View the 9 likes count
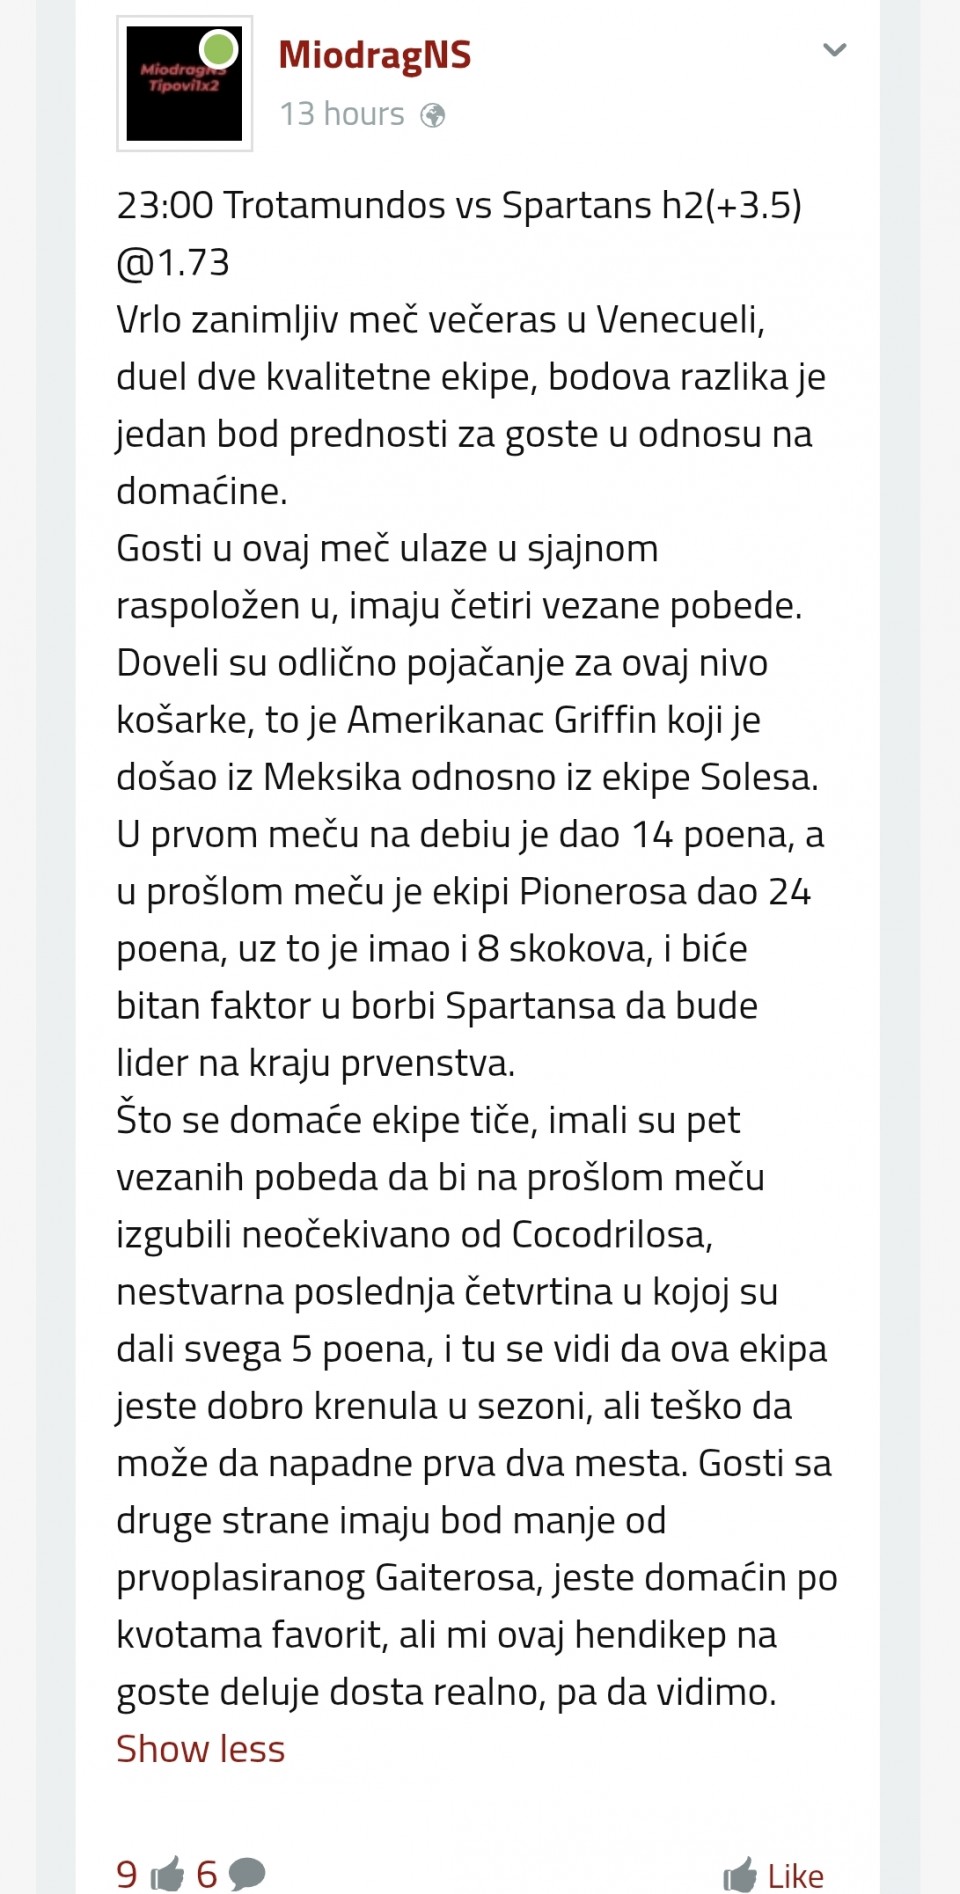 [127, 1873]
